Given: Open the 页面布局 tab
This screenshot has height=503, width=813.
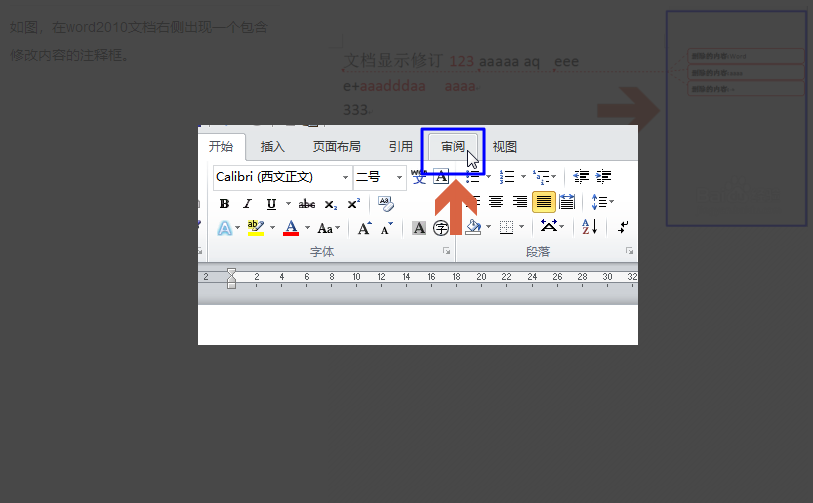Looking at the screenshot, I should (x=337, y=147).
